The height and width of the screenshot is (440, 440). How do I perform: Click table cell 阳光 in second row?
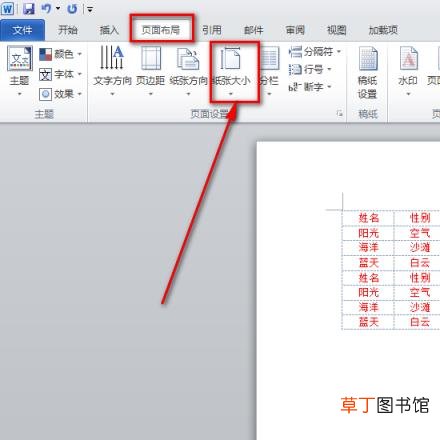click(368, 233)
